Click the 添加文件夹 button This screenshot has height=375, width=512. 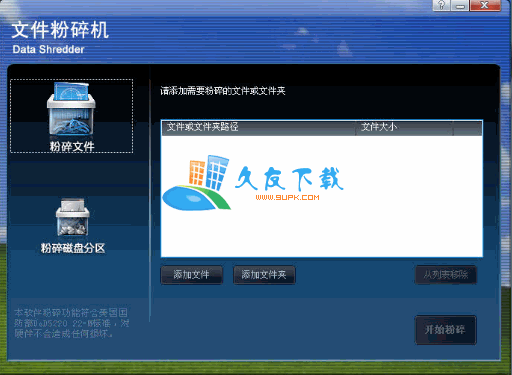(264, 275)
